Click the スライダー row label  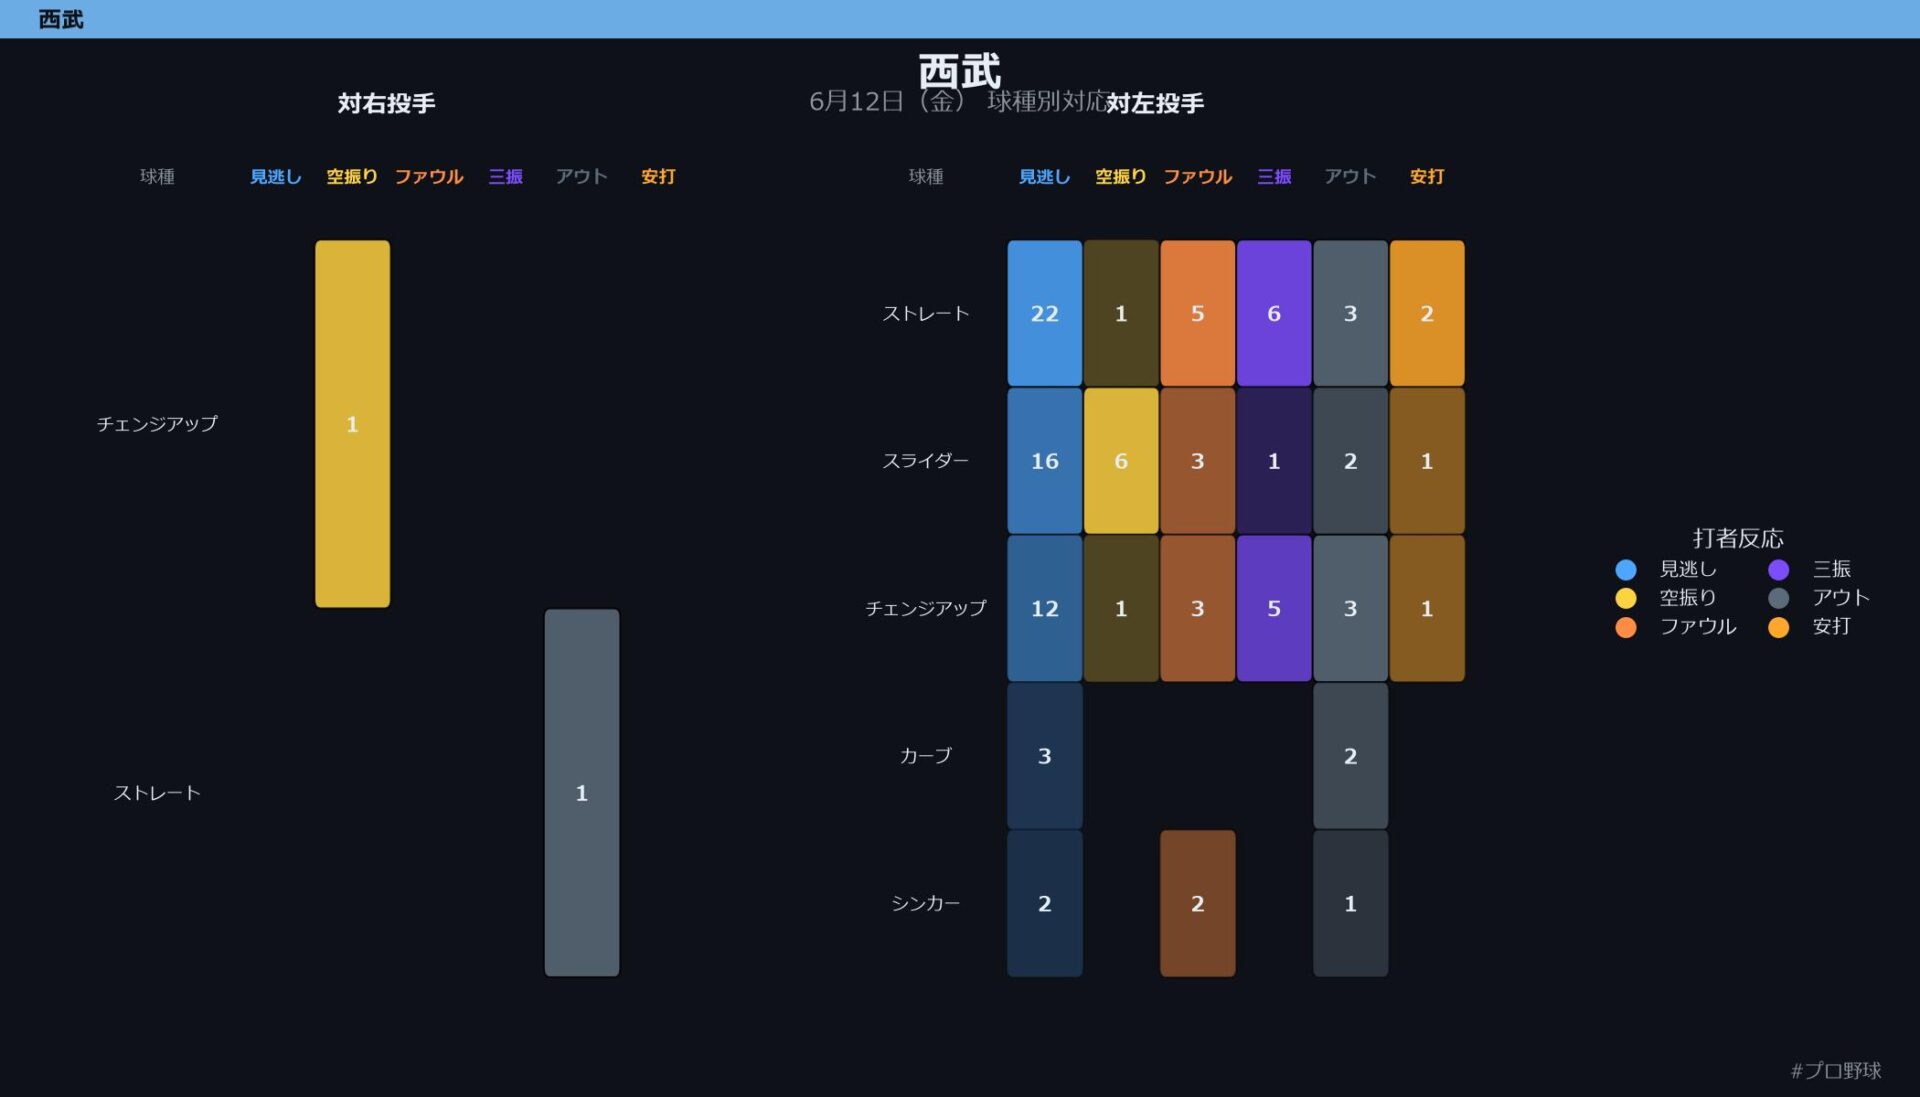(x=925, y=461)
